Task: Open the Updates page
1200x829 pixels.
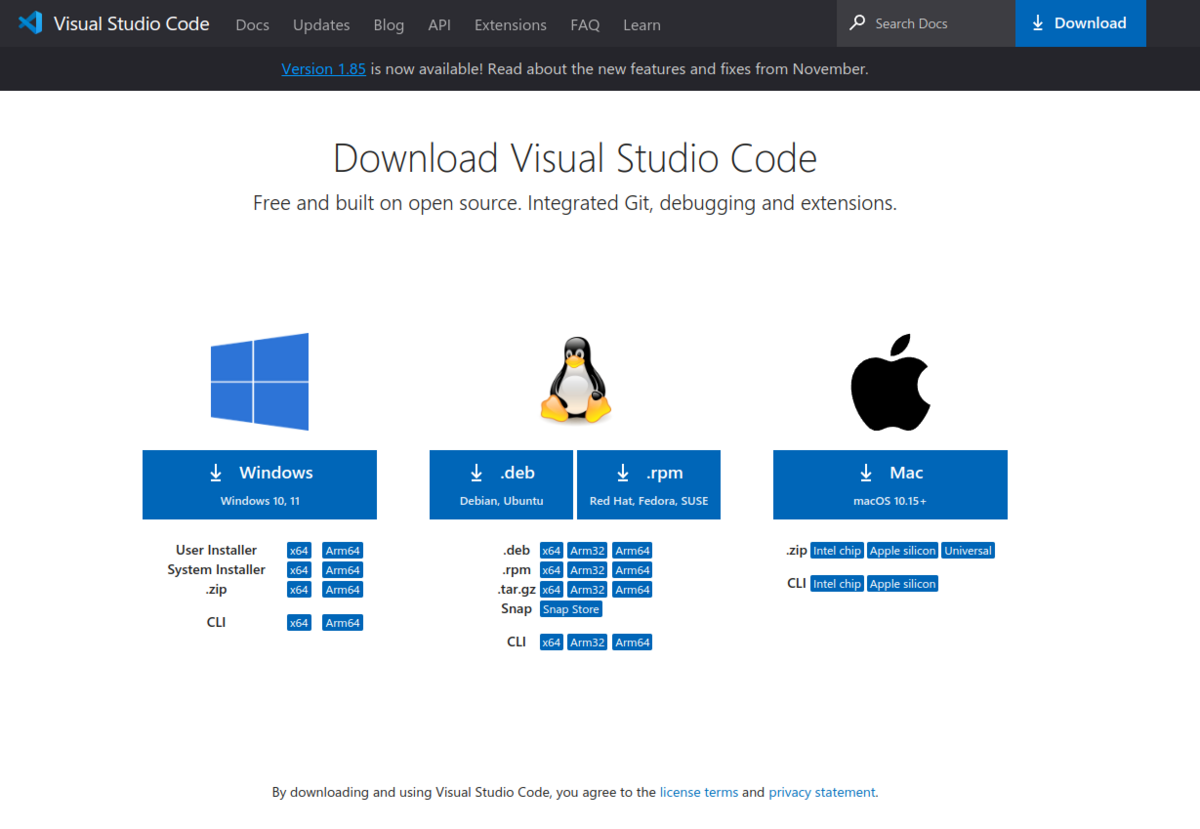Action: [x=321, y=25]
